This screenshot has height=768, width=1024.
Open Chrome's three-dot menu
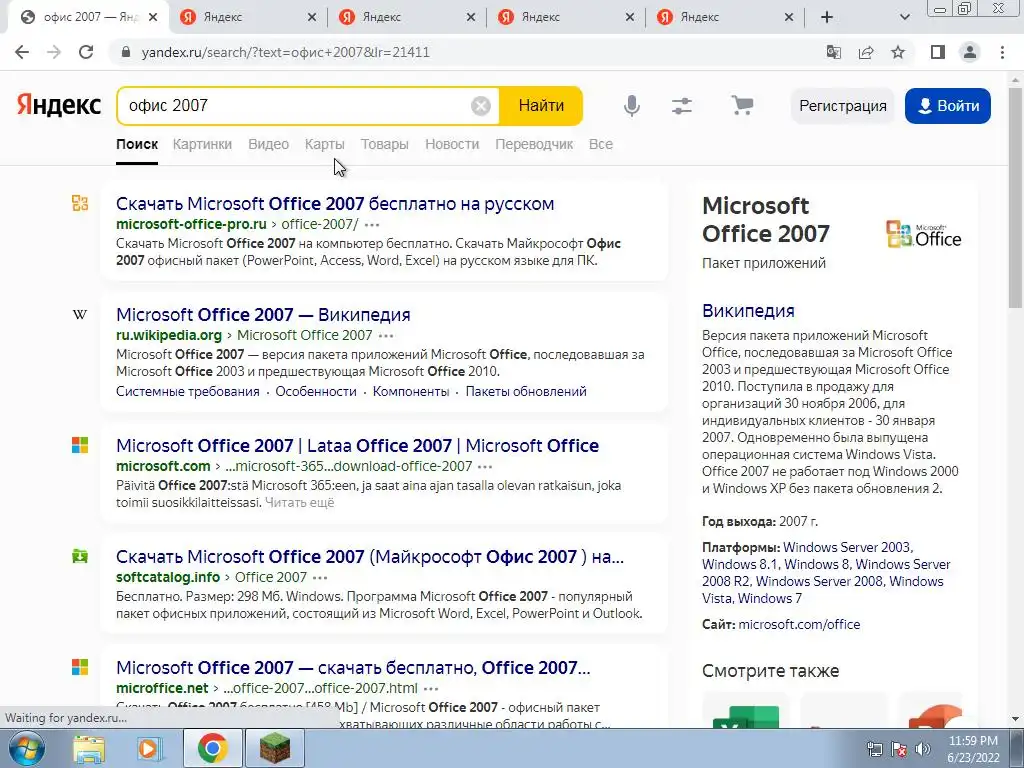pos(1002,52)
